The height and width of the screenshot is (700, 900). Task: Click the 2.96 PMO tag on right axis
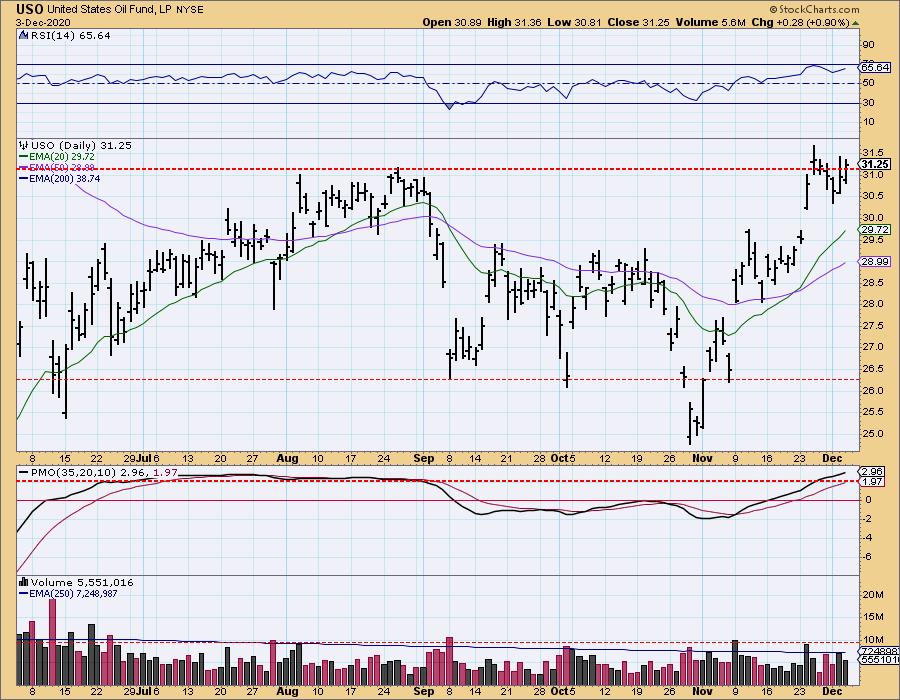(x=872, y=472)
